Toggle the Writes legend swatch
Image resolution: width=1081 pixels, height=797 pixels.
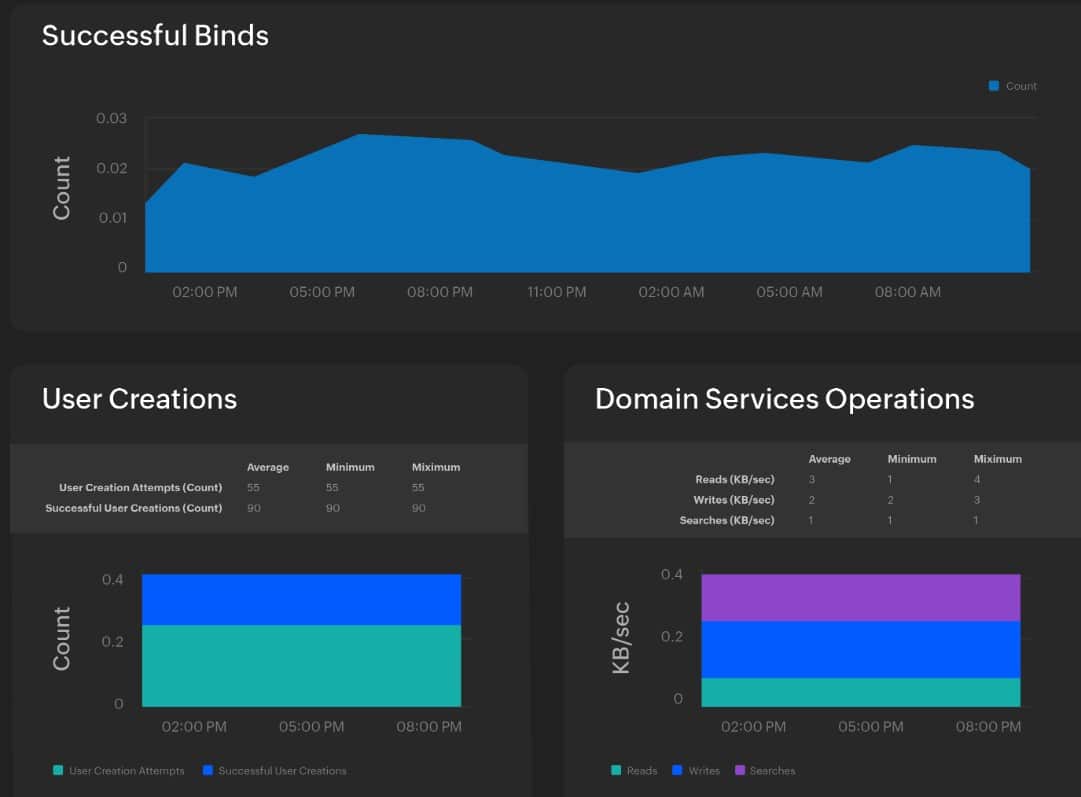pos(677,770)
